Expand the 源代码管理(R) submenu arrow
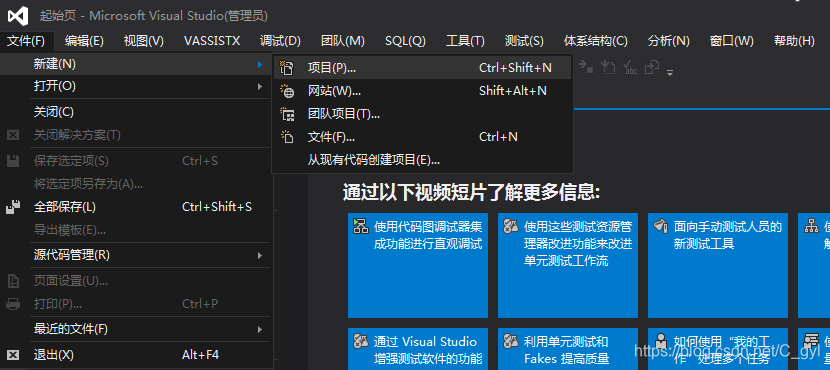 [260, 255]
